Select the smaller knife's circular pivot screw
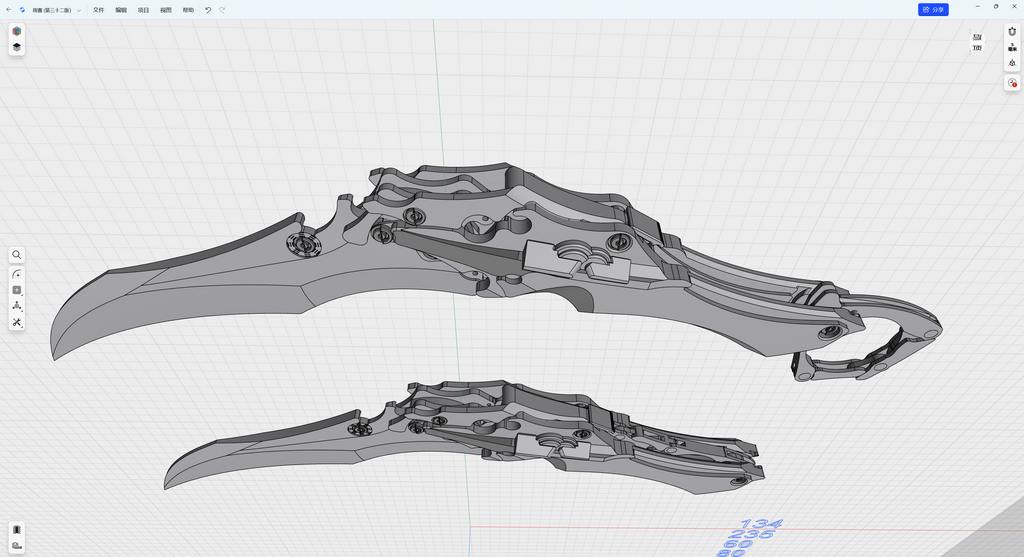 pos(359,430)
